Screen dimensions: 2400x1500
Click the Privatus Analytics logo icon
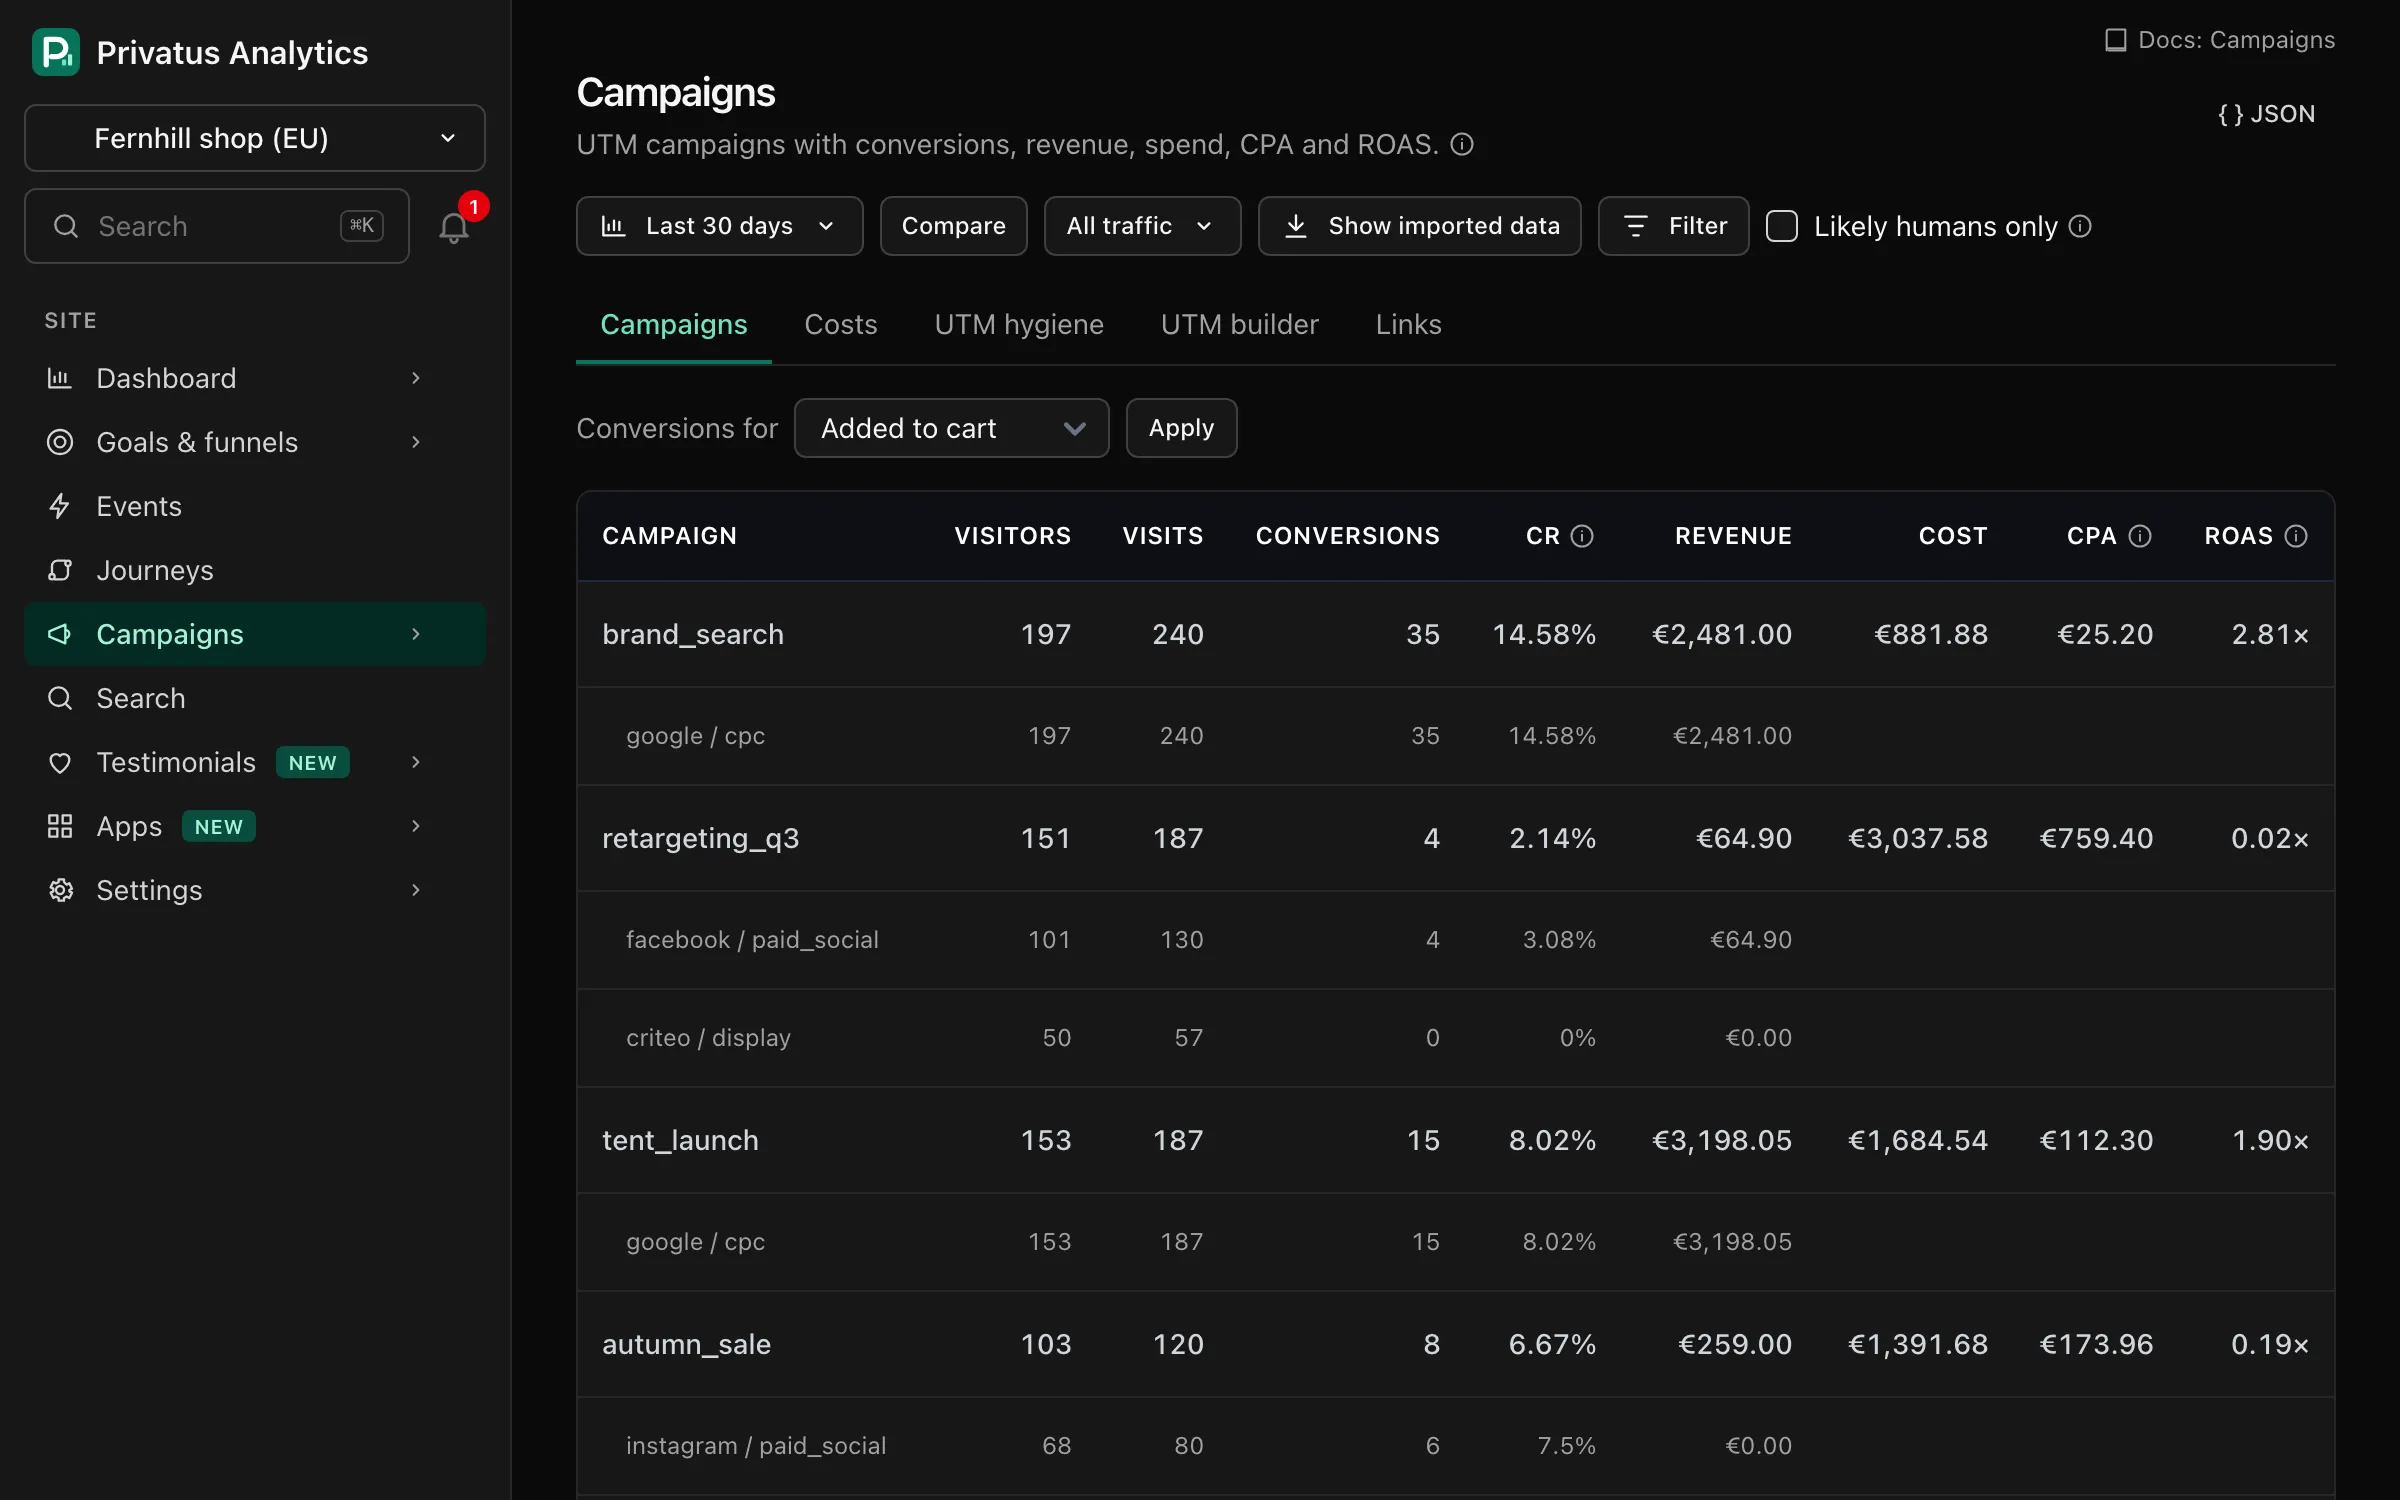(56, 52)
